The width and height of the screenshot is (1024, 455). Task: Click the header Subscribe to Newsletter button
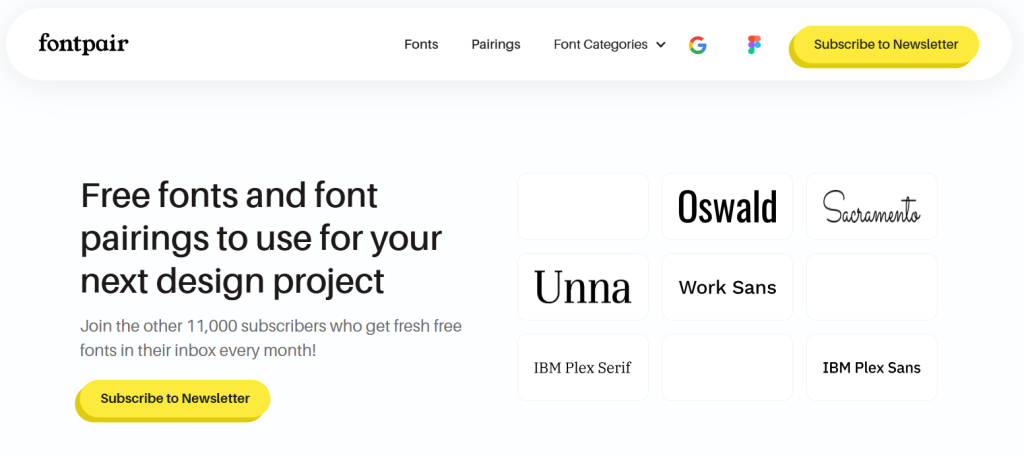(885, 46)
